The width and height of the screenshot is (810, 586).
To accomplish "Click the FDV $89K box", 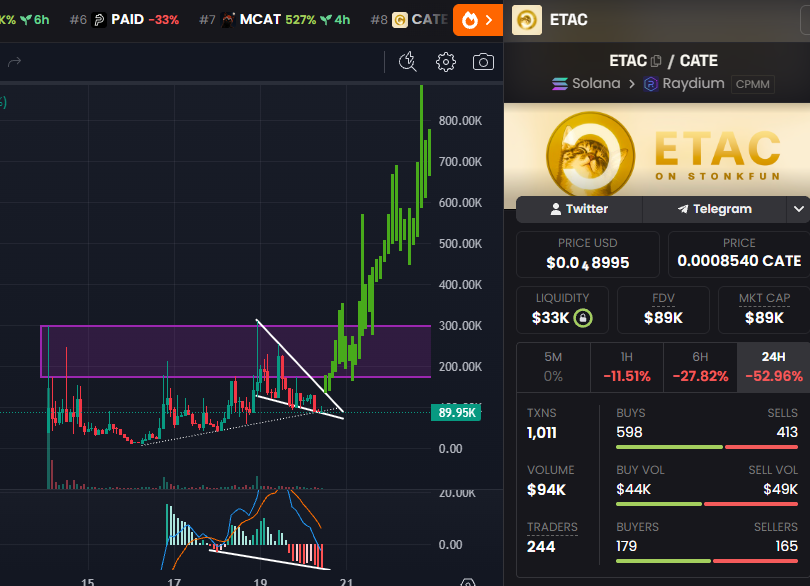I will click(x=663, y=310).
